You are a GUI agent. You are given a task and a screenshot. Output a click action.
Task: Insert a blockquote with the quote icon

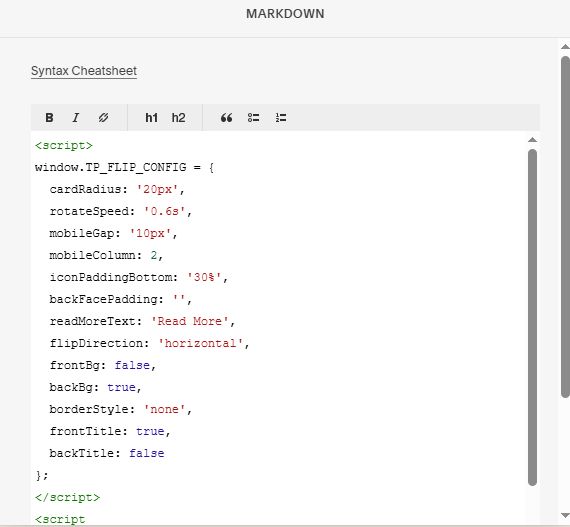coord(226,118)
